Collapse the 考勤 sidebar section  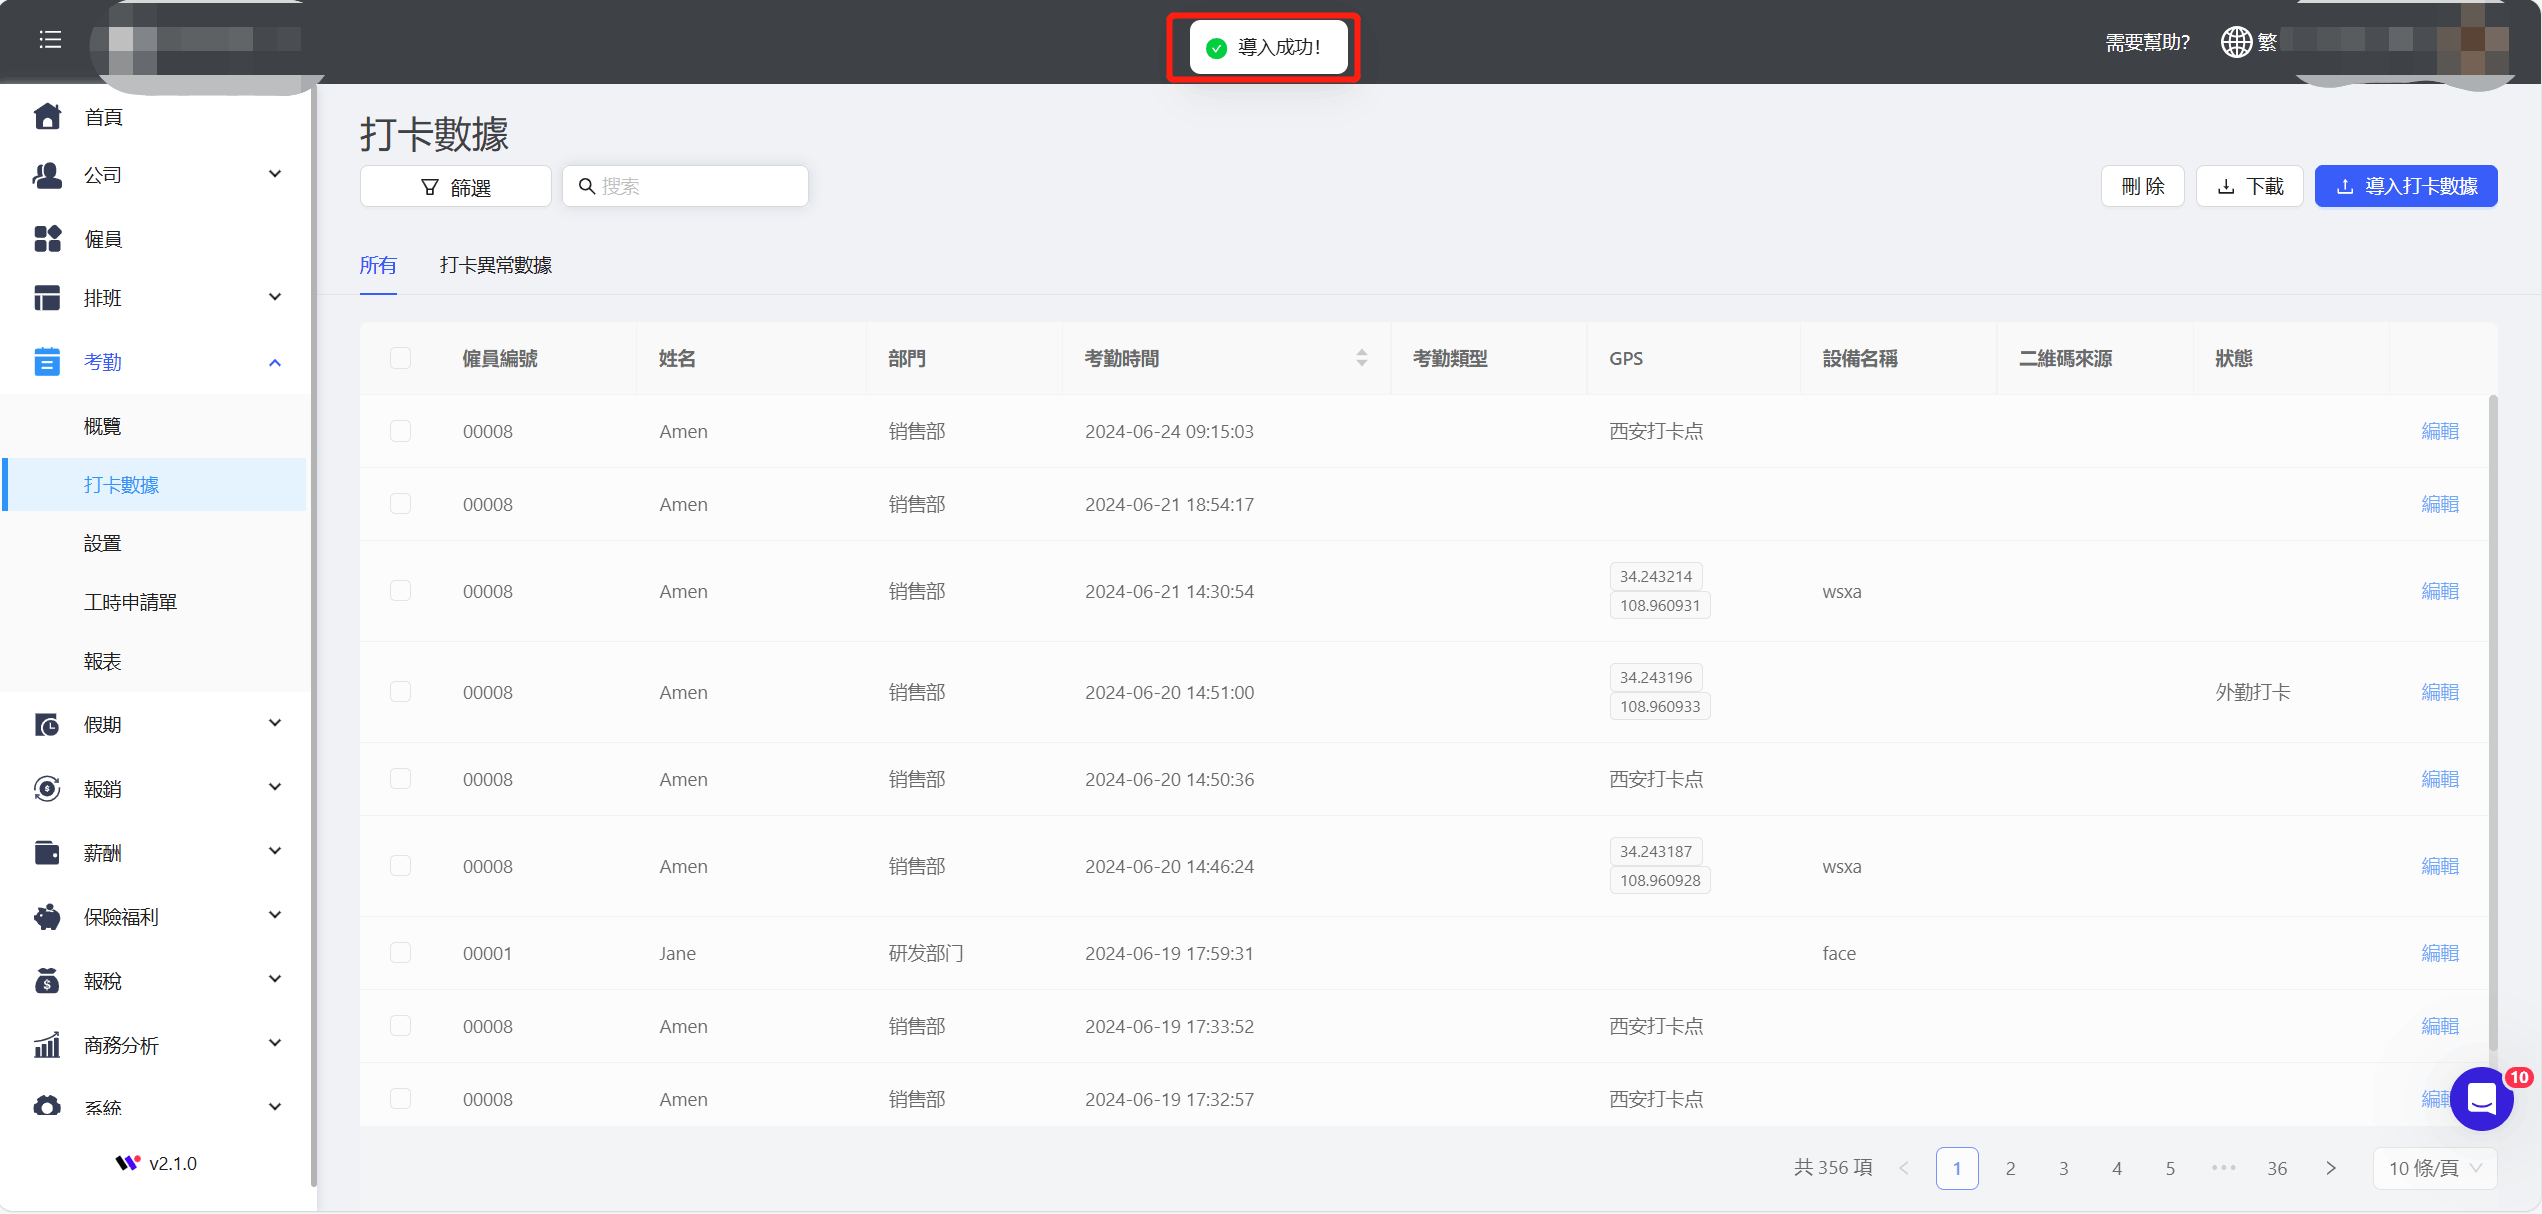tap(274, 362)
